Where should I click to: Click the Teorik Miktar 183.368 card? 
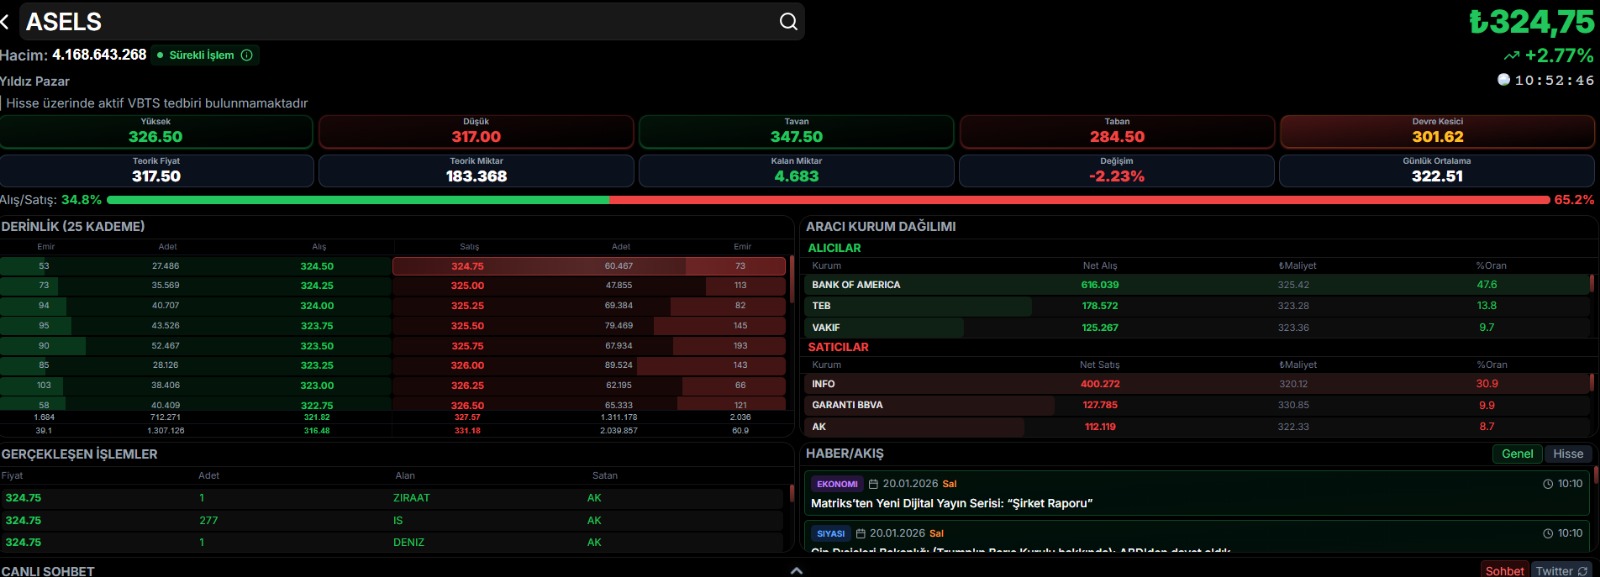click(476, 170)
